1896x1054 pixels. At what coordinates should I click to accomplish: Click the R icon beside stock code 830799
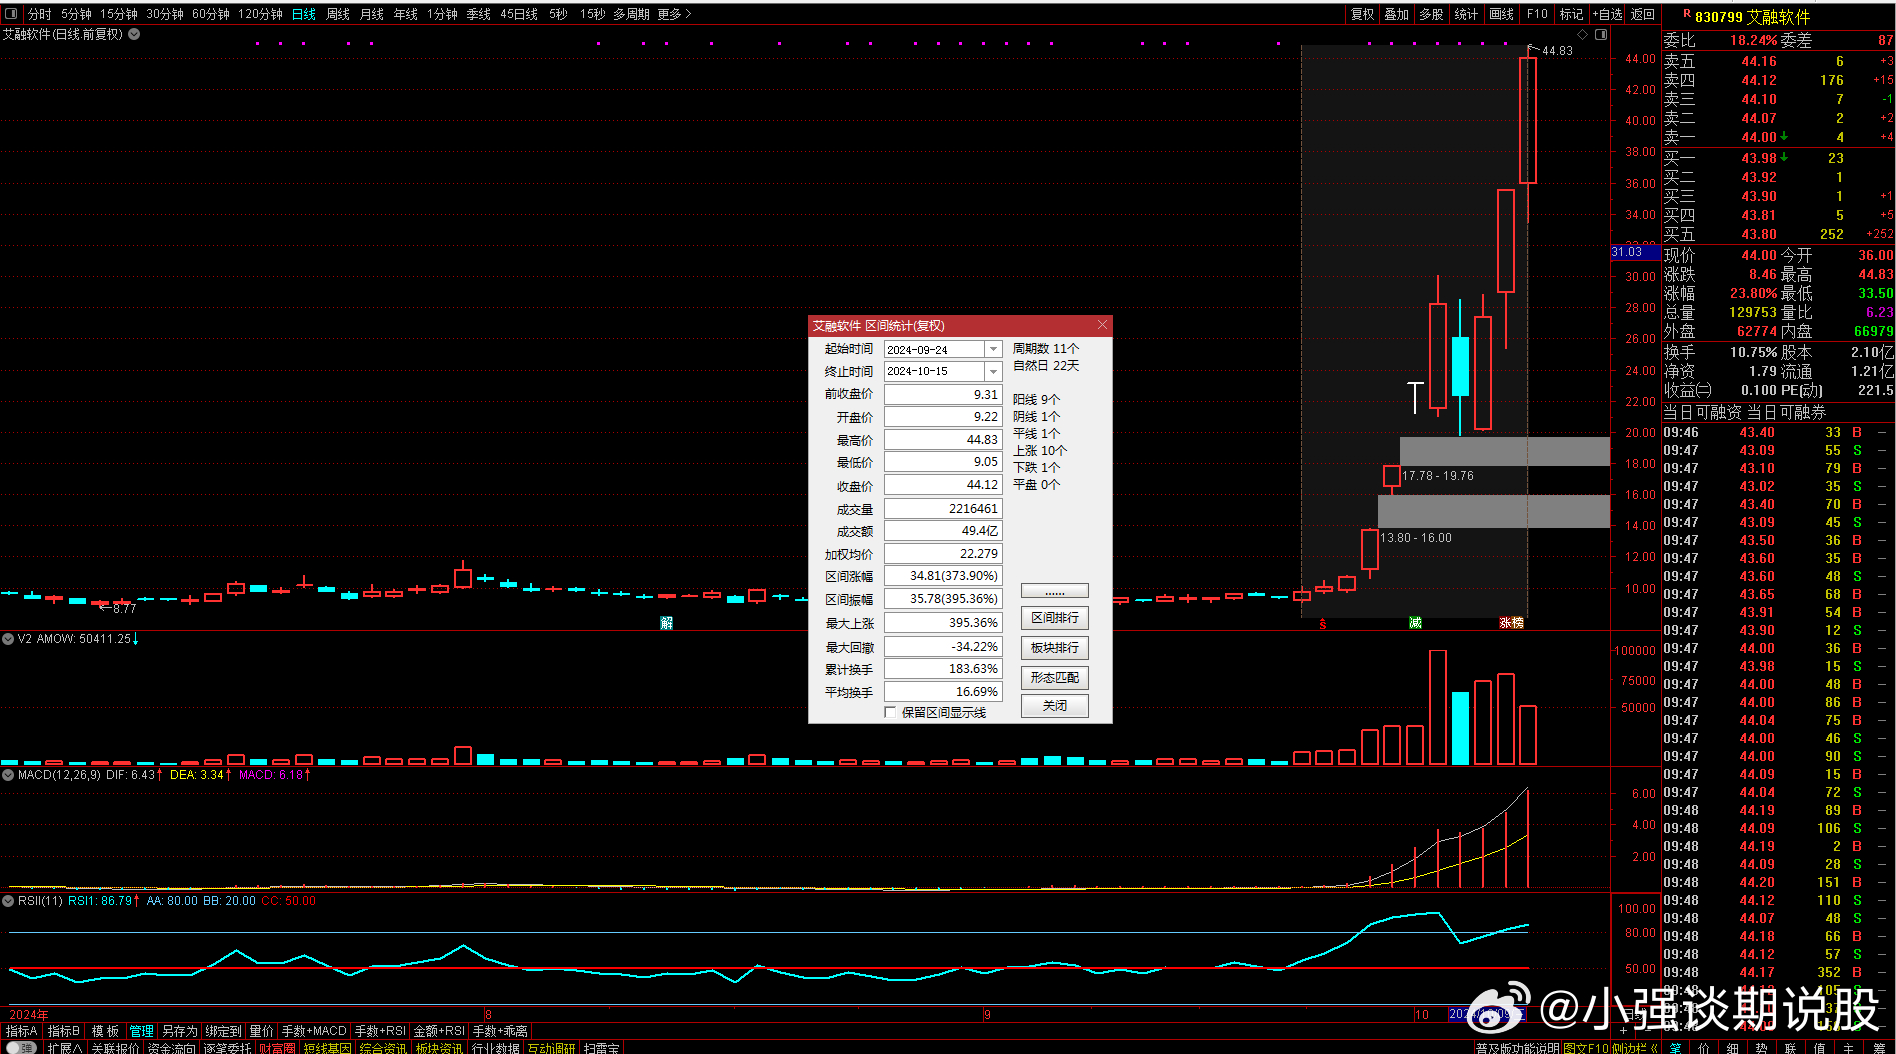point(1687,14)
